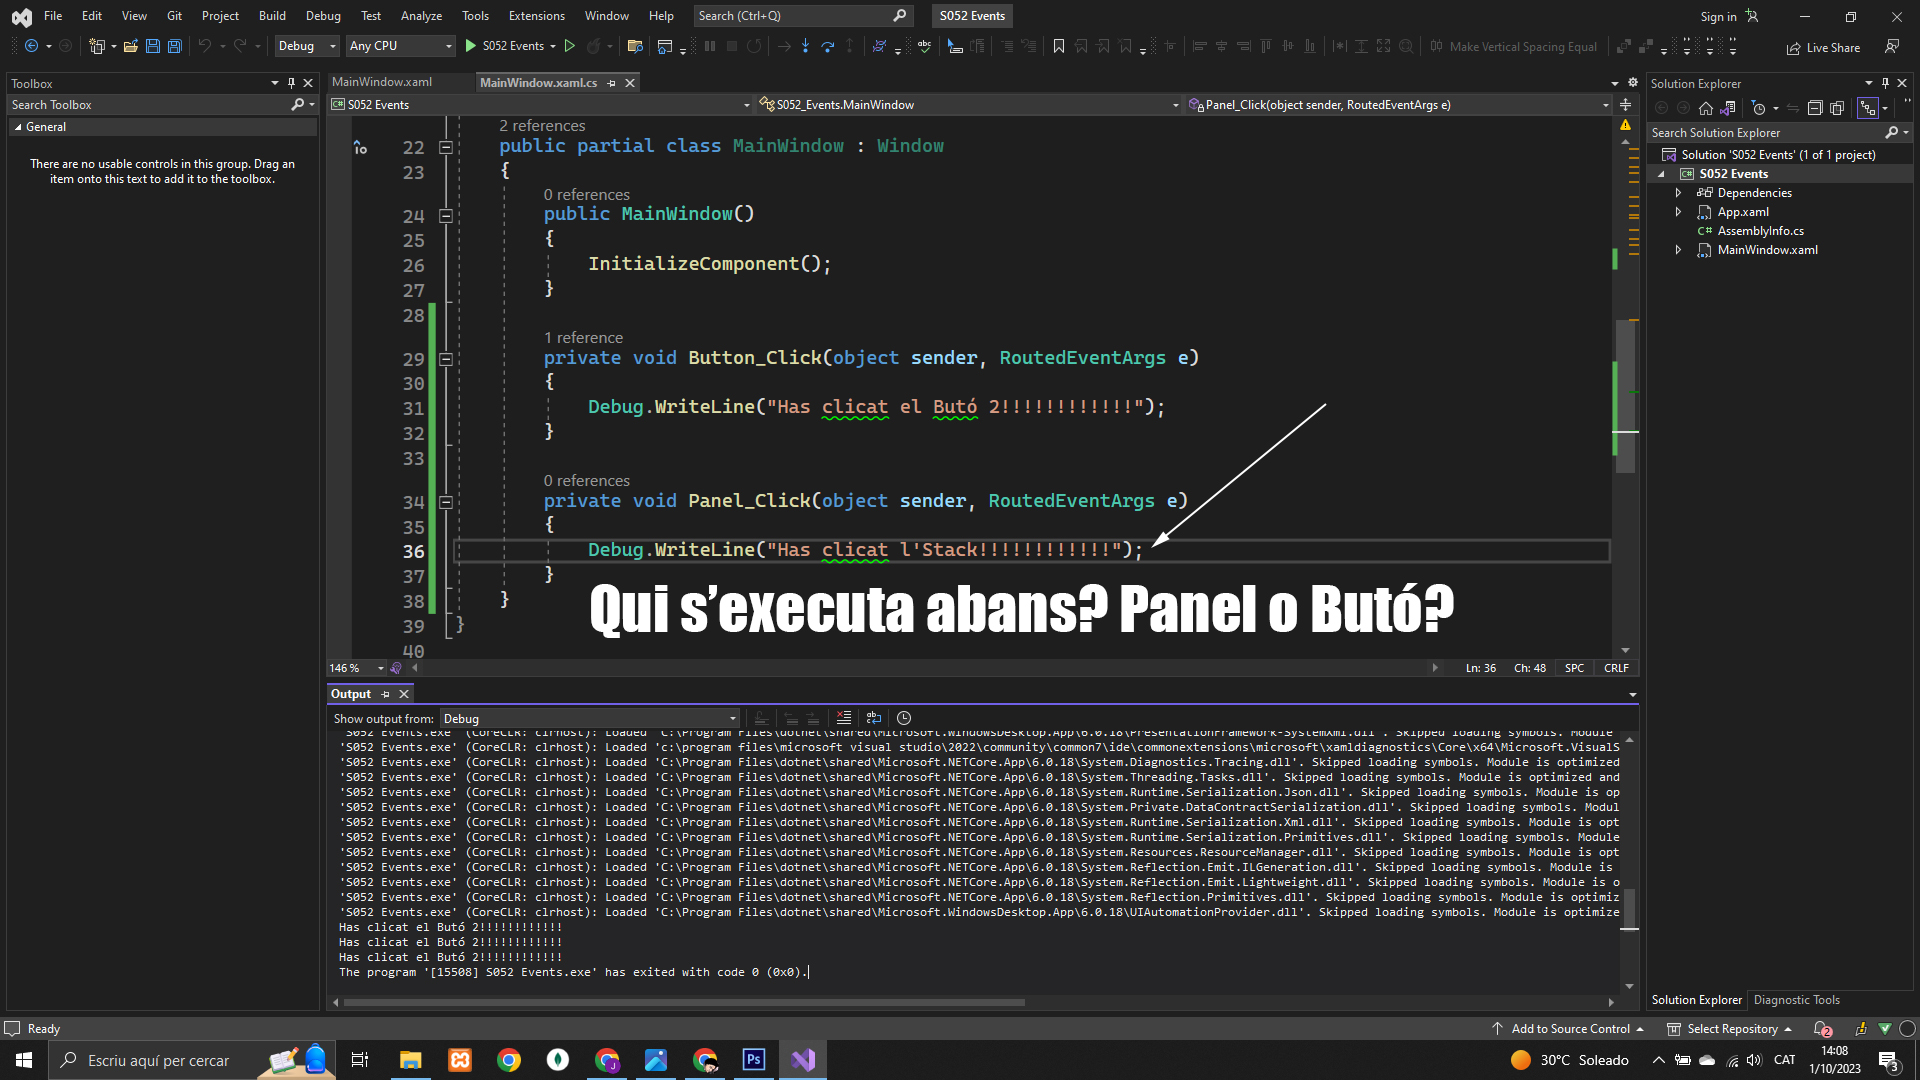
Task: Start debugging S052 Events with green play
Action: click(x=471, y=46)
